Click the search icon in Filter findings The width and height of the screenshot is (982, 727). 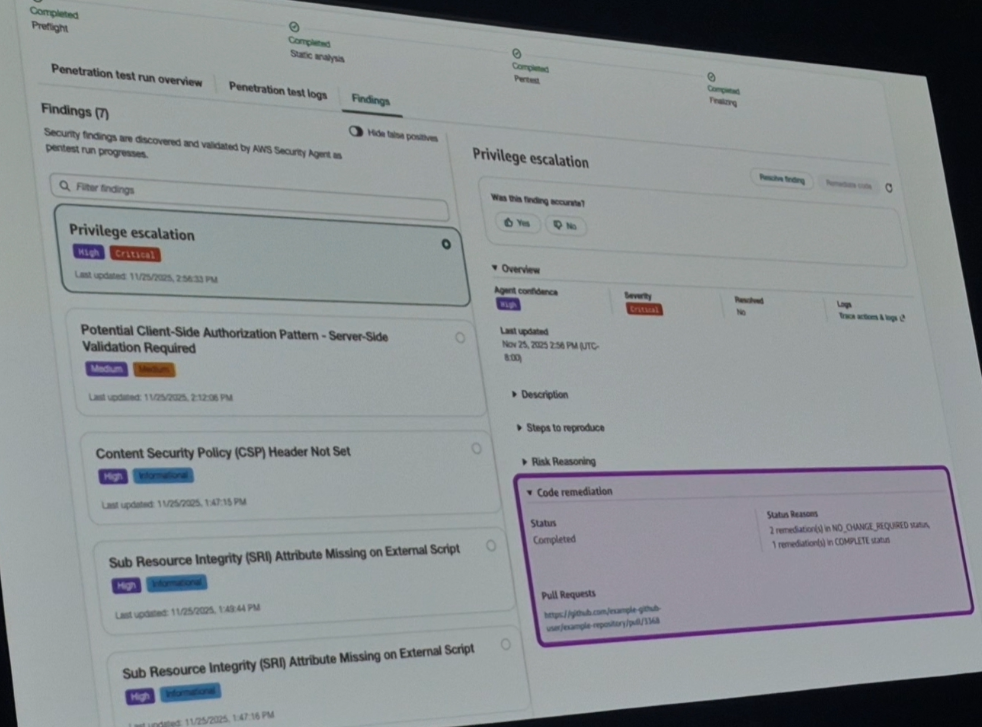[x=64, y=186]
